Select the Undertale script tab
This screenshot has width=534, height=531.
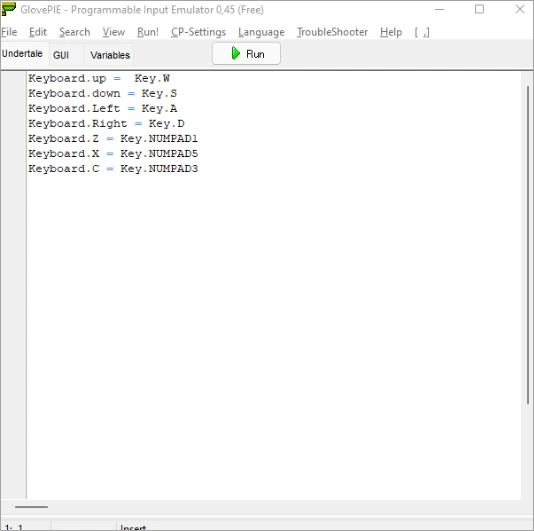[22, 54]
